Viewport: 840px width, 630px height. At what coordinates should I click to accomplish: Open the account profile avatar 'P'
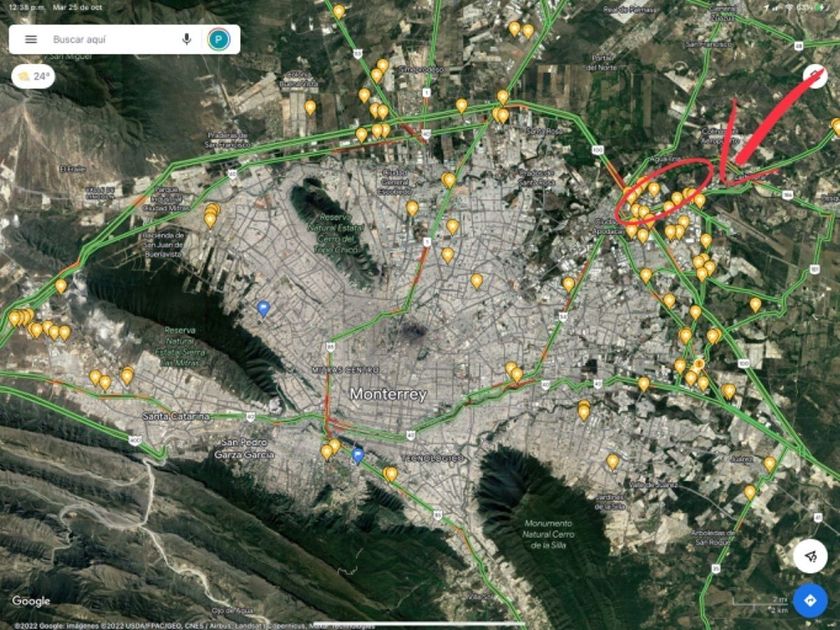[x=219, y=39]
